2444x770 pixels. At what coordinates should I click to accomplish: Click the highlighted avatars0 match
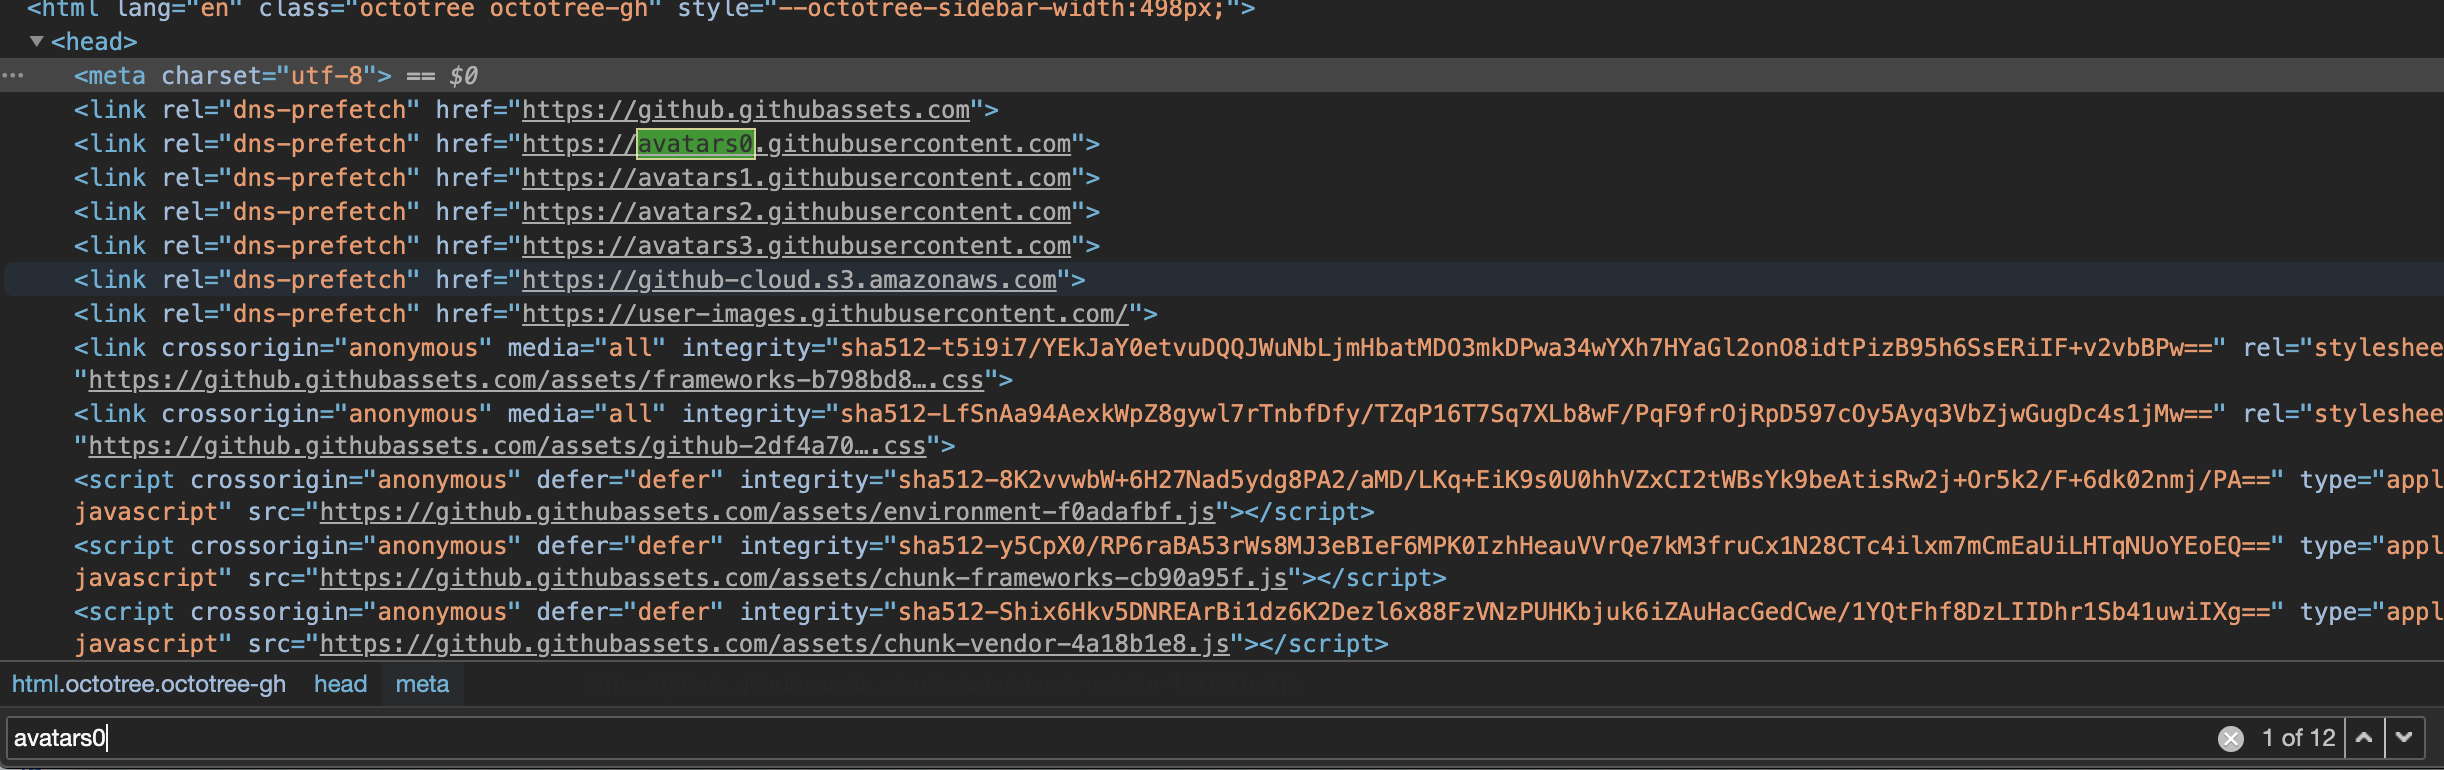695,144
